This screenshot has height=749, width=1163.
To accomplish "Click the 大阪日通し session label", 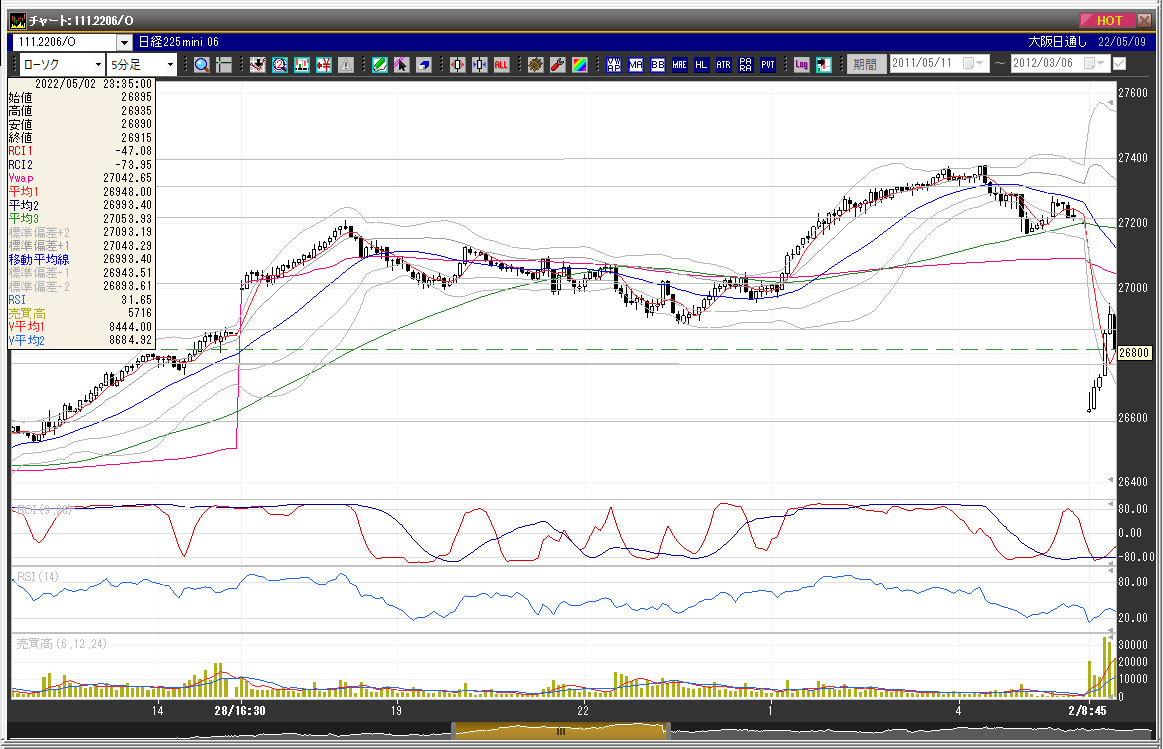I will point(1057,42).
